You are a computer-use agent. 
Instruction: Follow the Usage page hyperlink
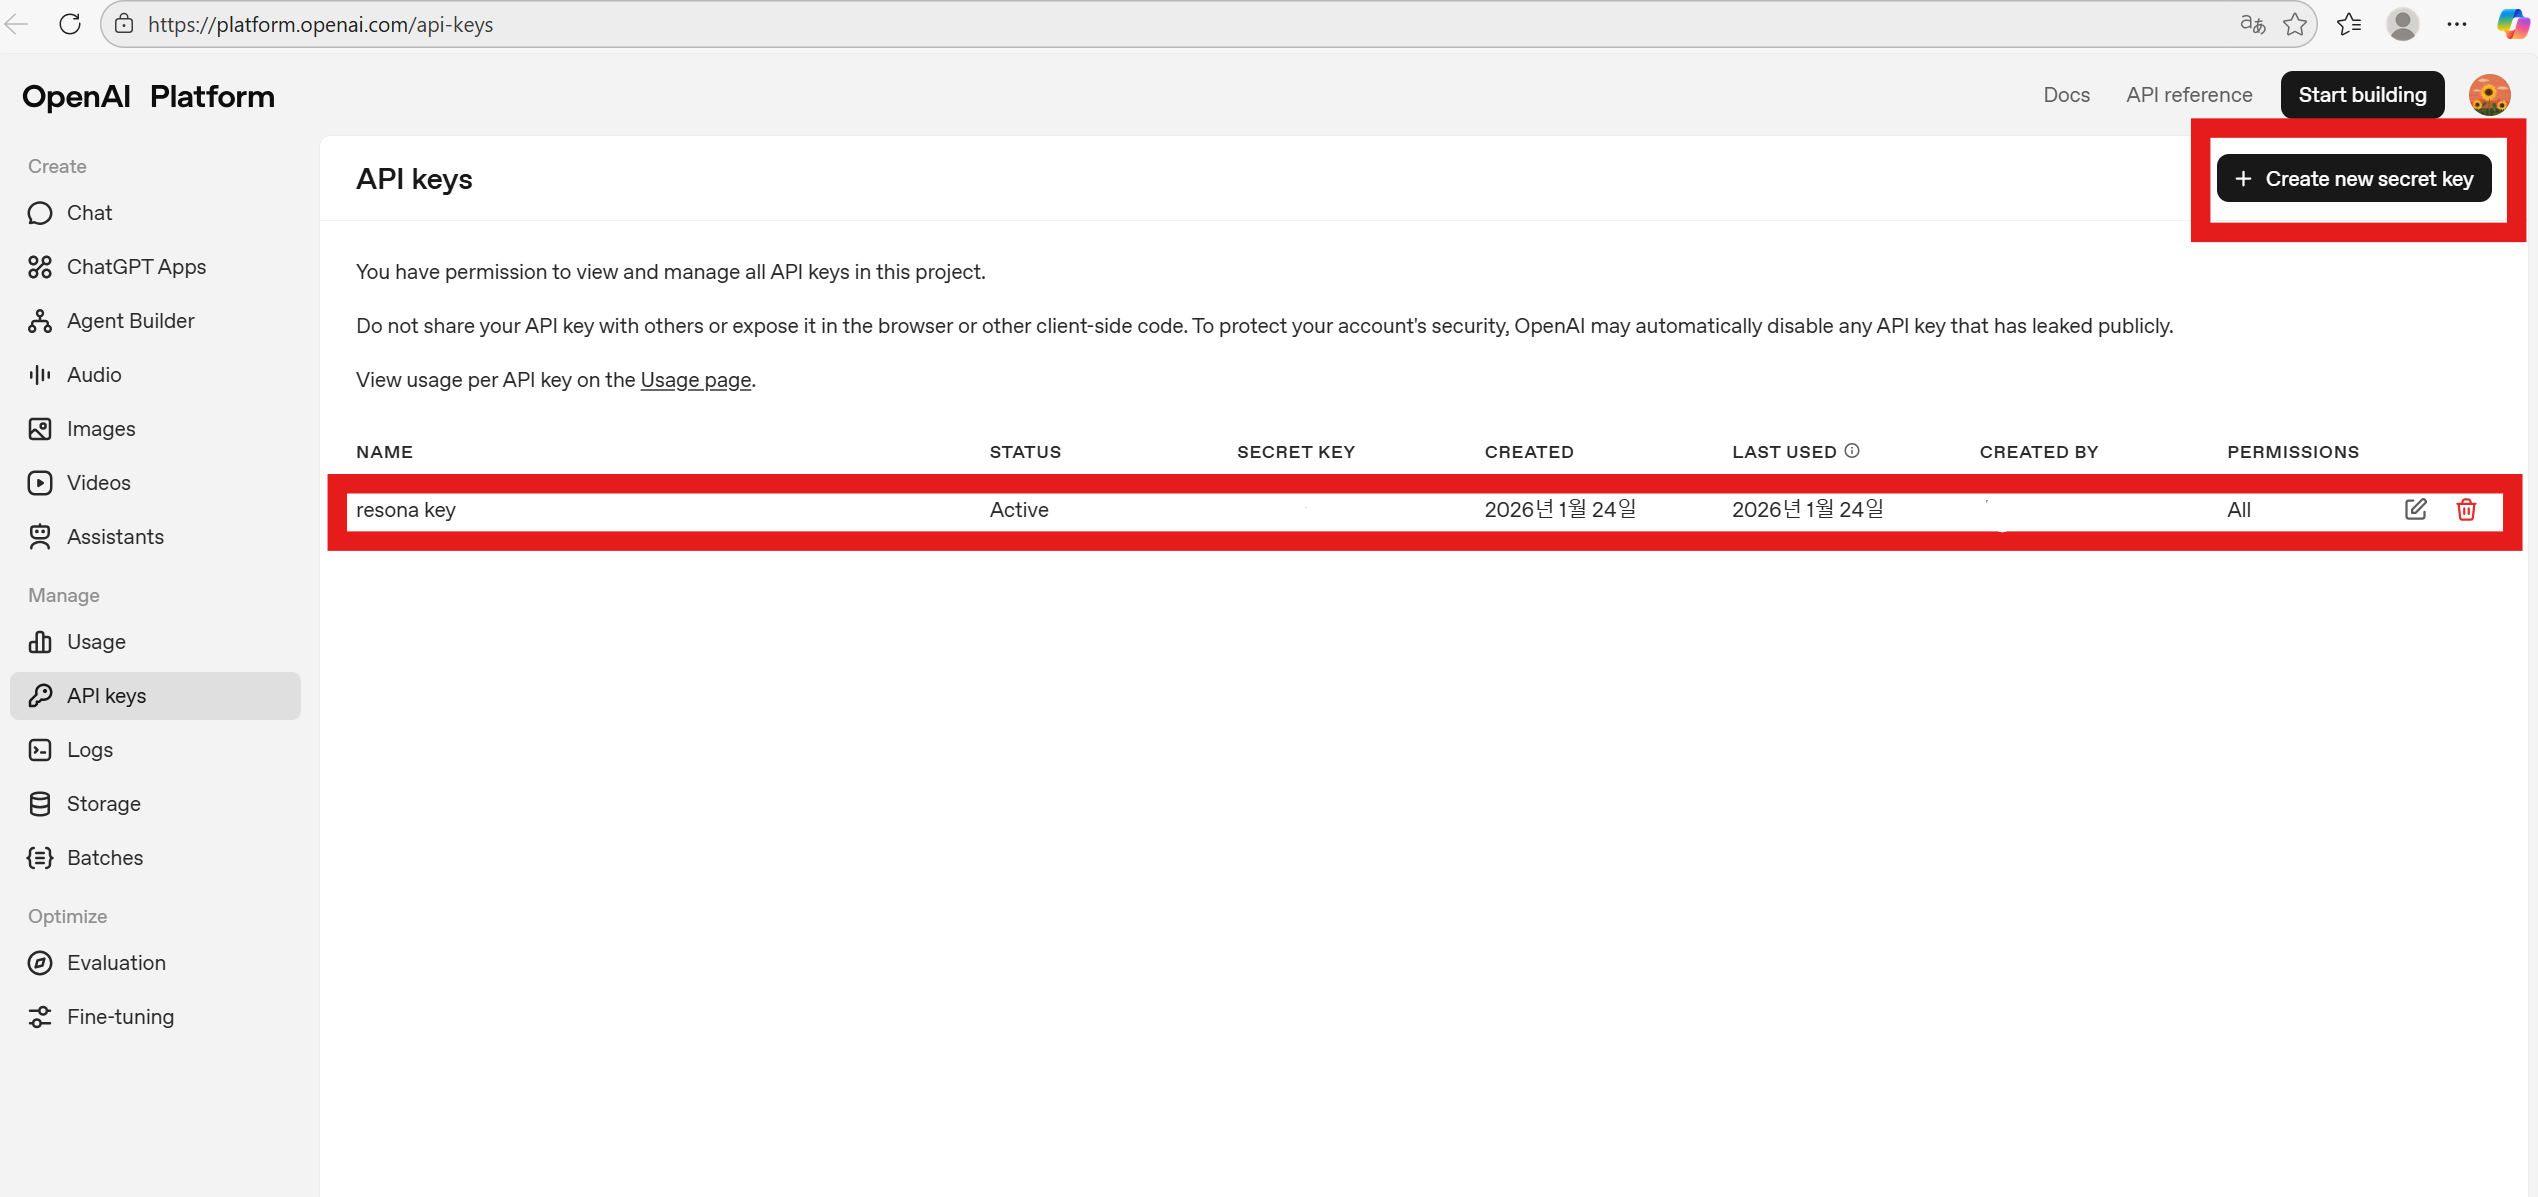(x=696, y=380)
